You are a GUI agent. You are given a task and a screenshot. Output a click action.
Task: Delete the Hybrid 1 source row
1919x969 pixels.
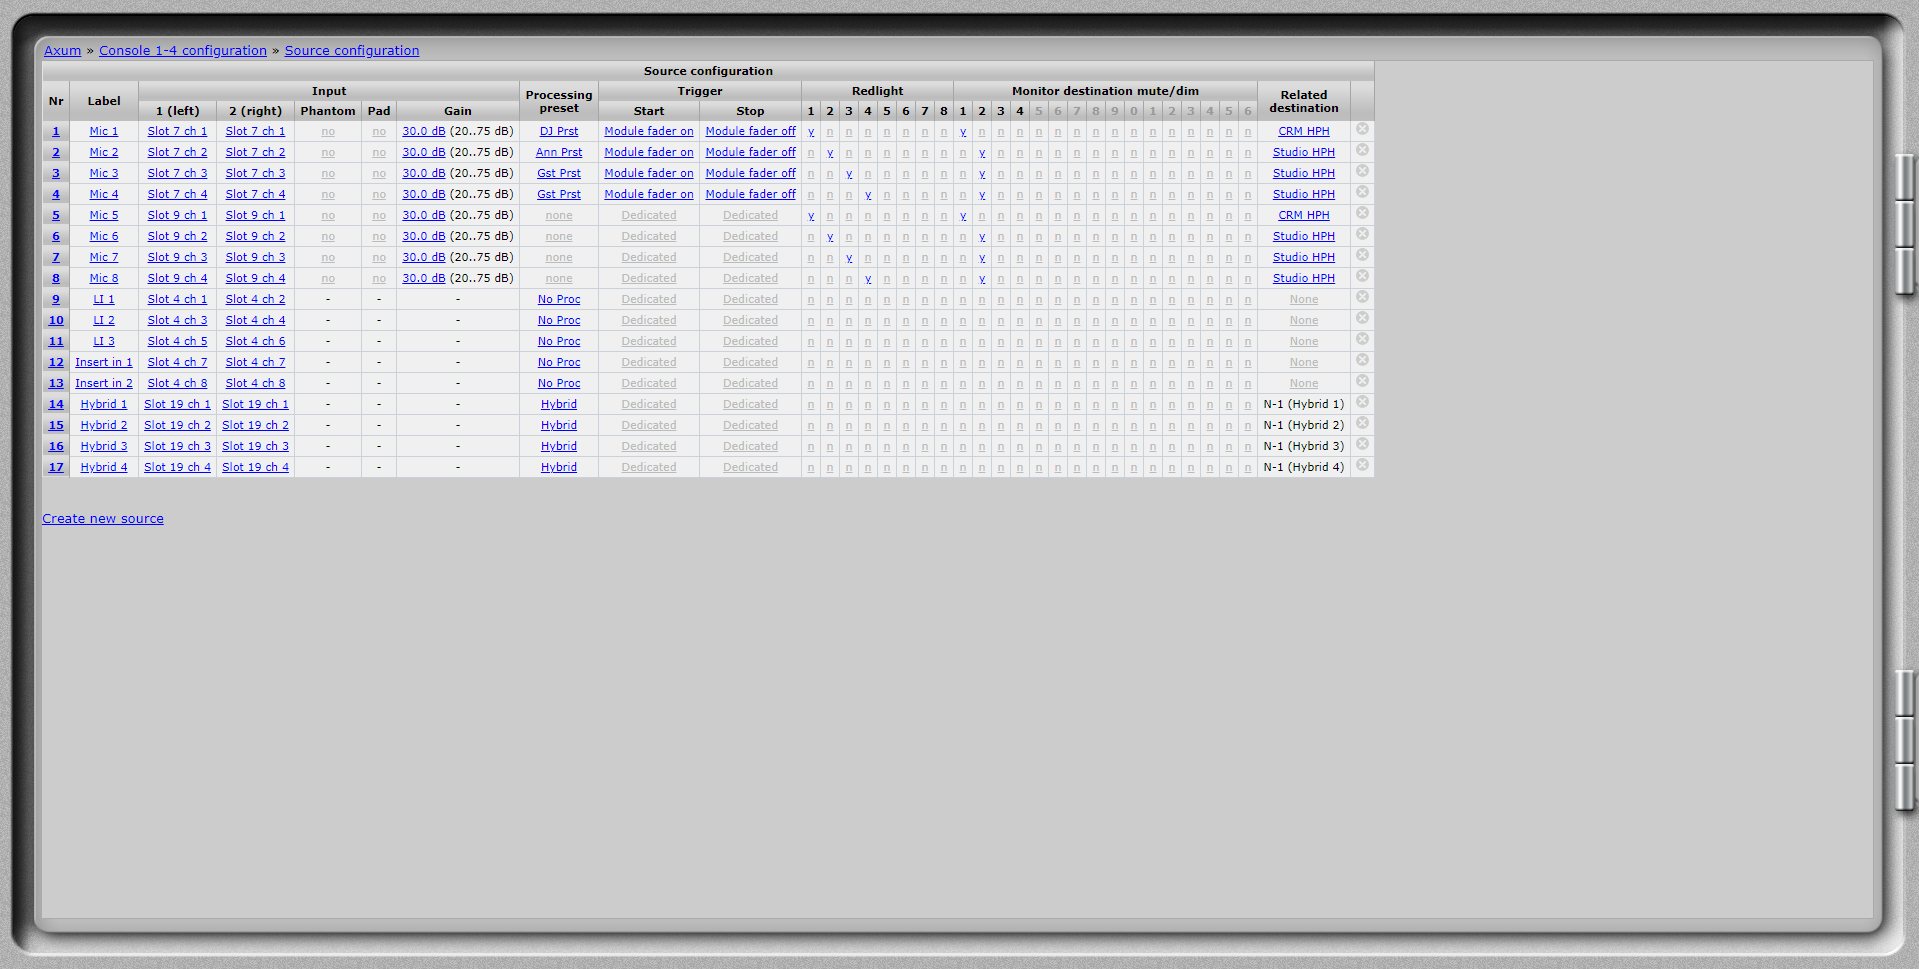click(x=1362, y=403)
